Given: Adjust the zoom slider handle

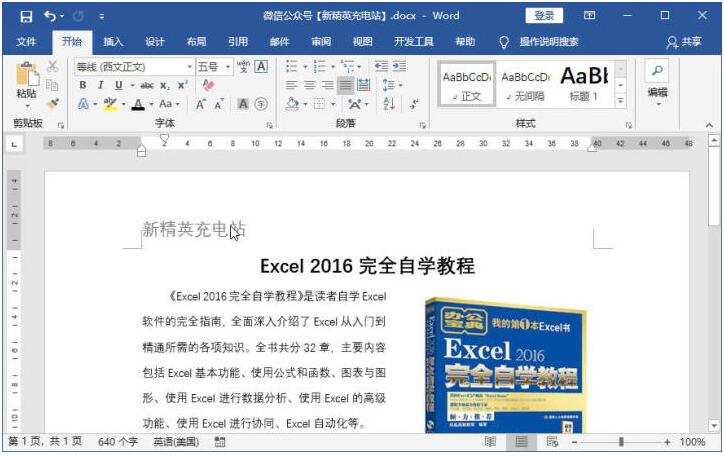Looking at the screenshot, I should 621,442.
